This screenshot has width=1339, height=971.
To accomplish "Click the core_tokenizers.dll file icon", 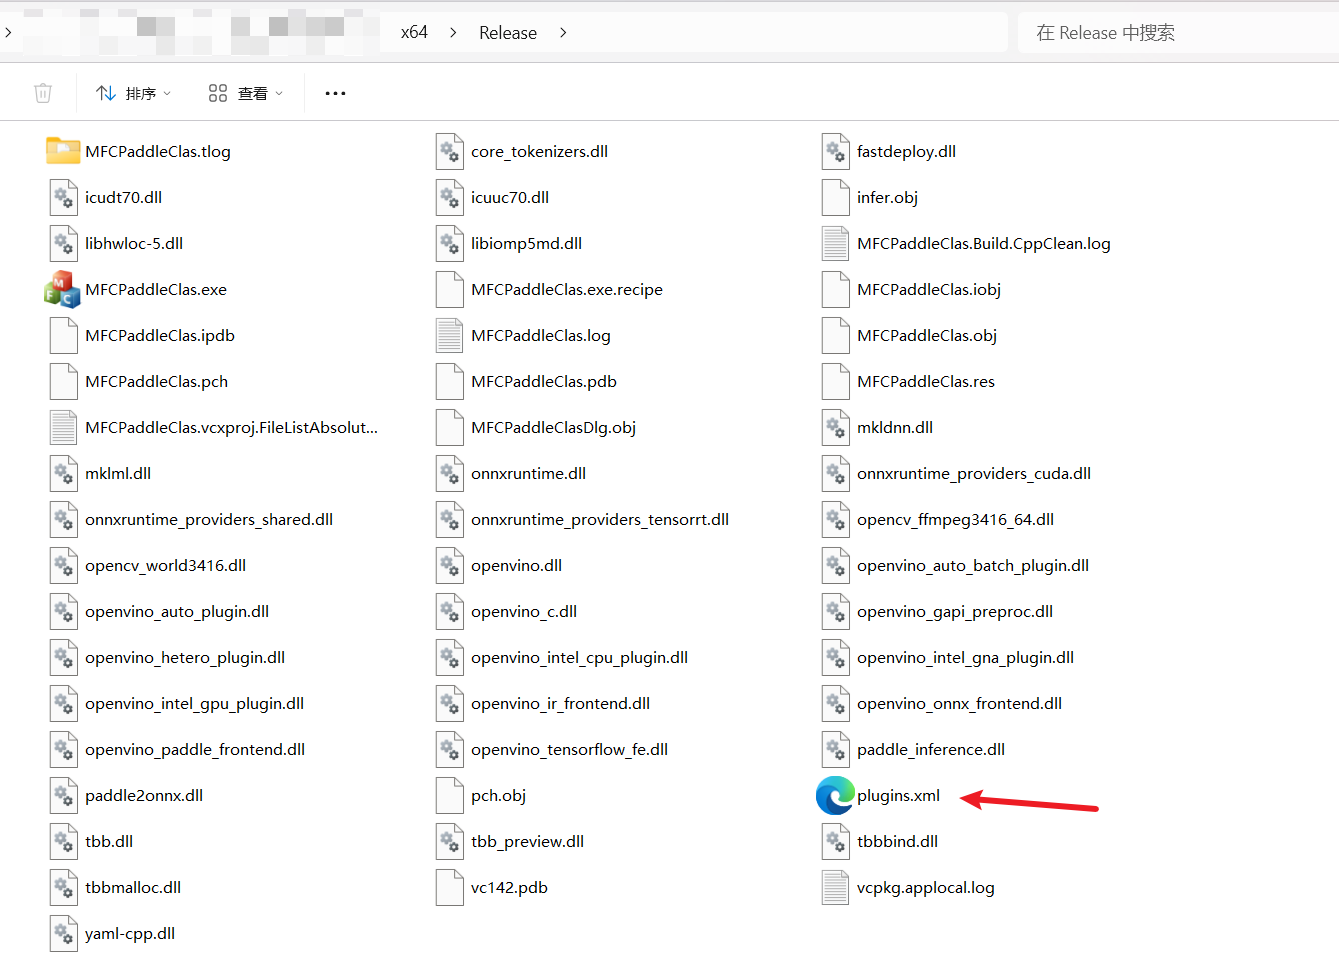I will pyautogui.click(x=449, y=151).
